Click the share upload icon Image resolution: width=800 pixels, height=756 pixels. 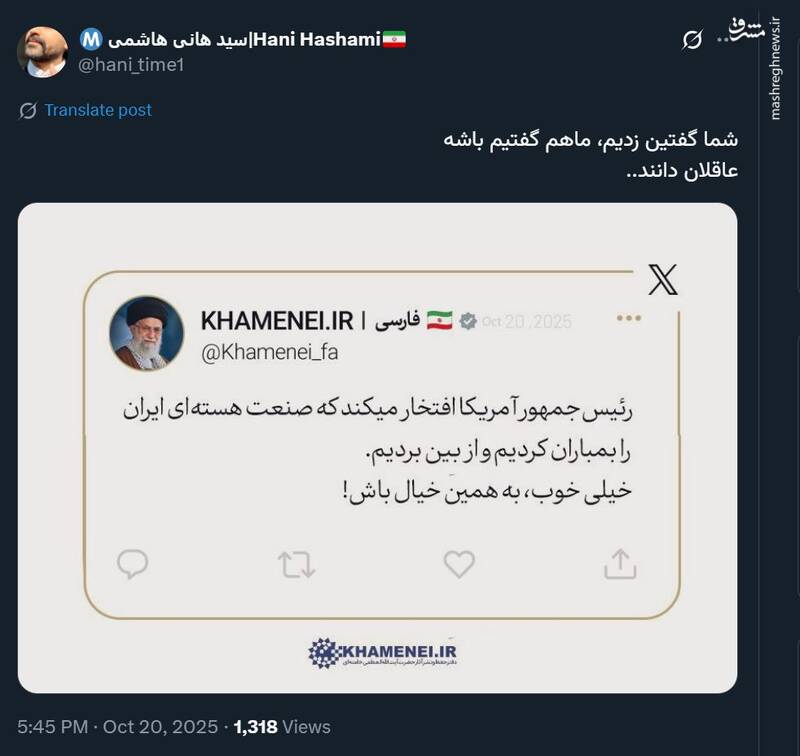(x=621, y=565)
